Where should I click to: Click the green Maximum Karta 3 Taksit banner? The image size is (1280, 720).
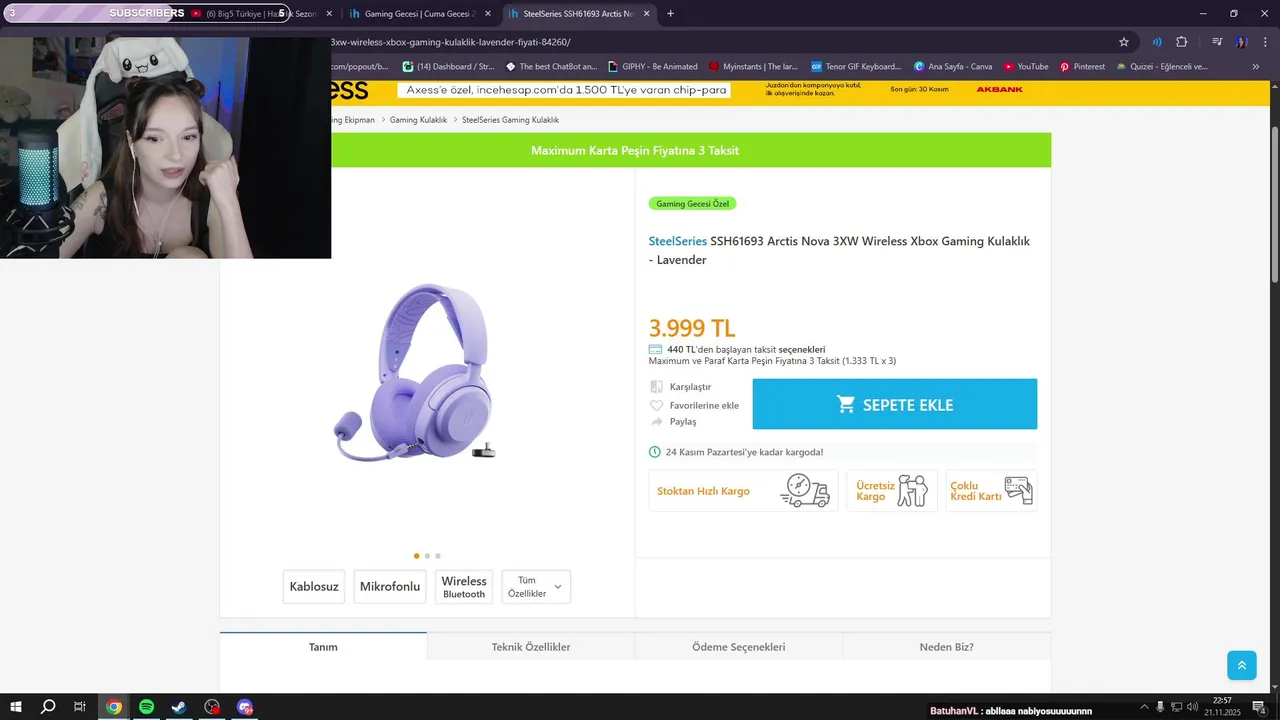[635, 150]
